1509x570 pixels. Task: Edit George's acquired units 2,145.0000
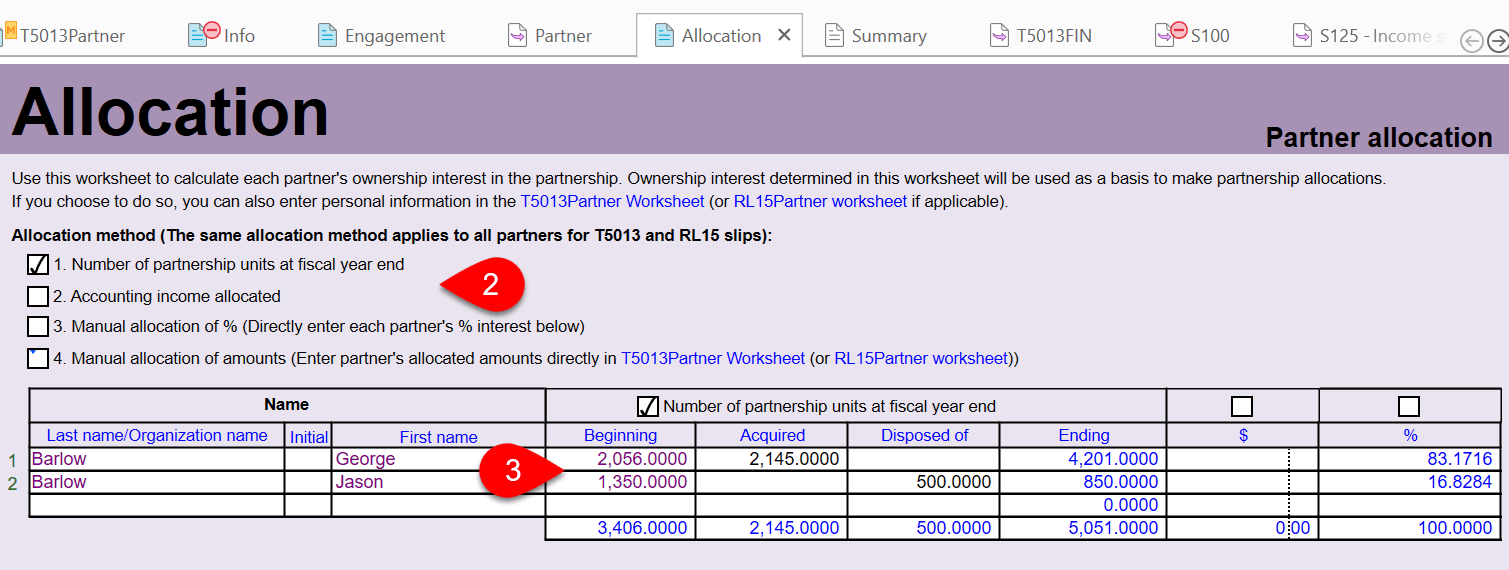(772, 459)
